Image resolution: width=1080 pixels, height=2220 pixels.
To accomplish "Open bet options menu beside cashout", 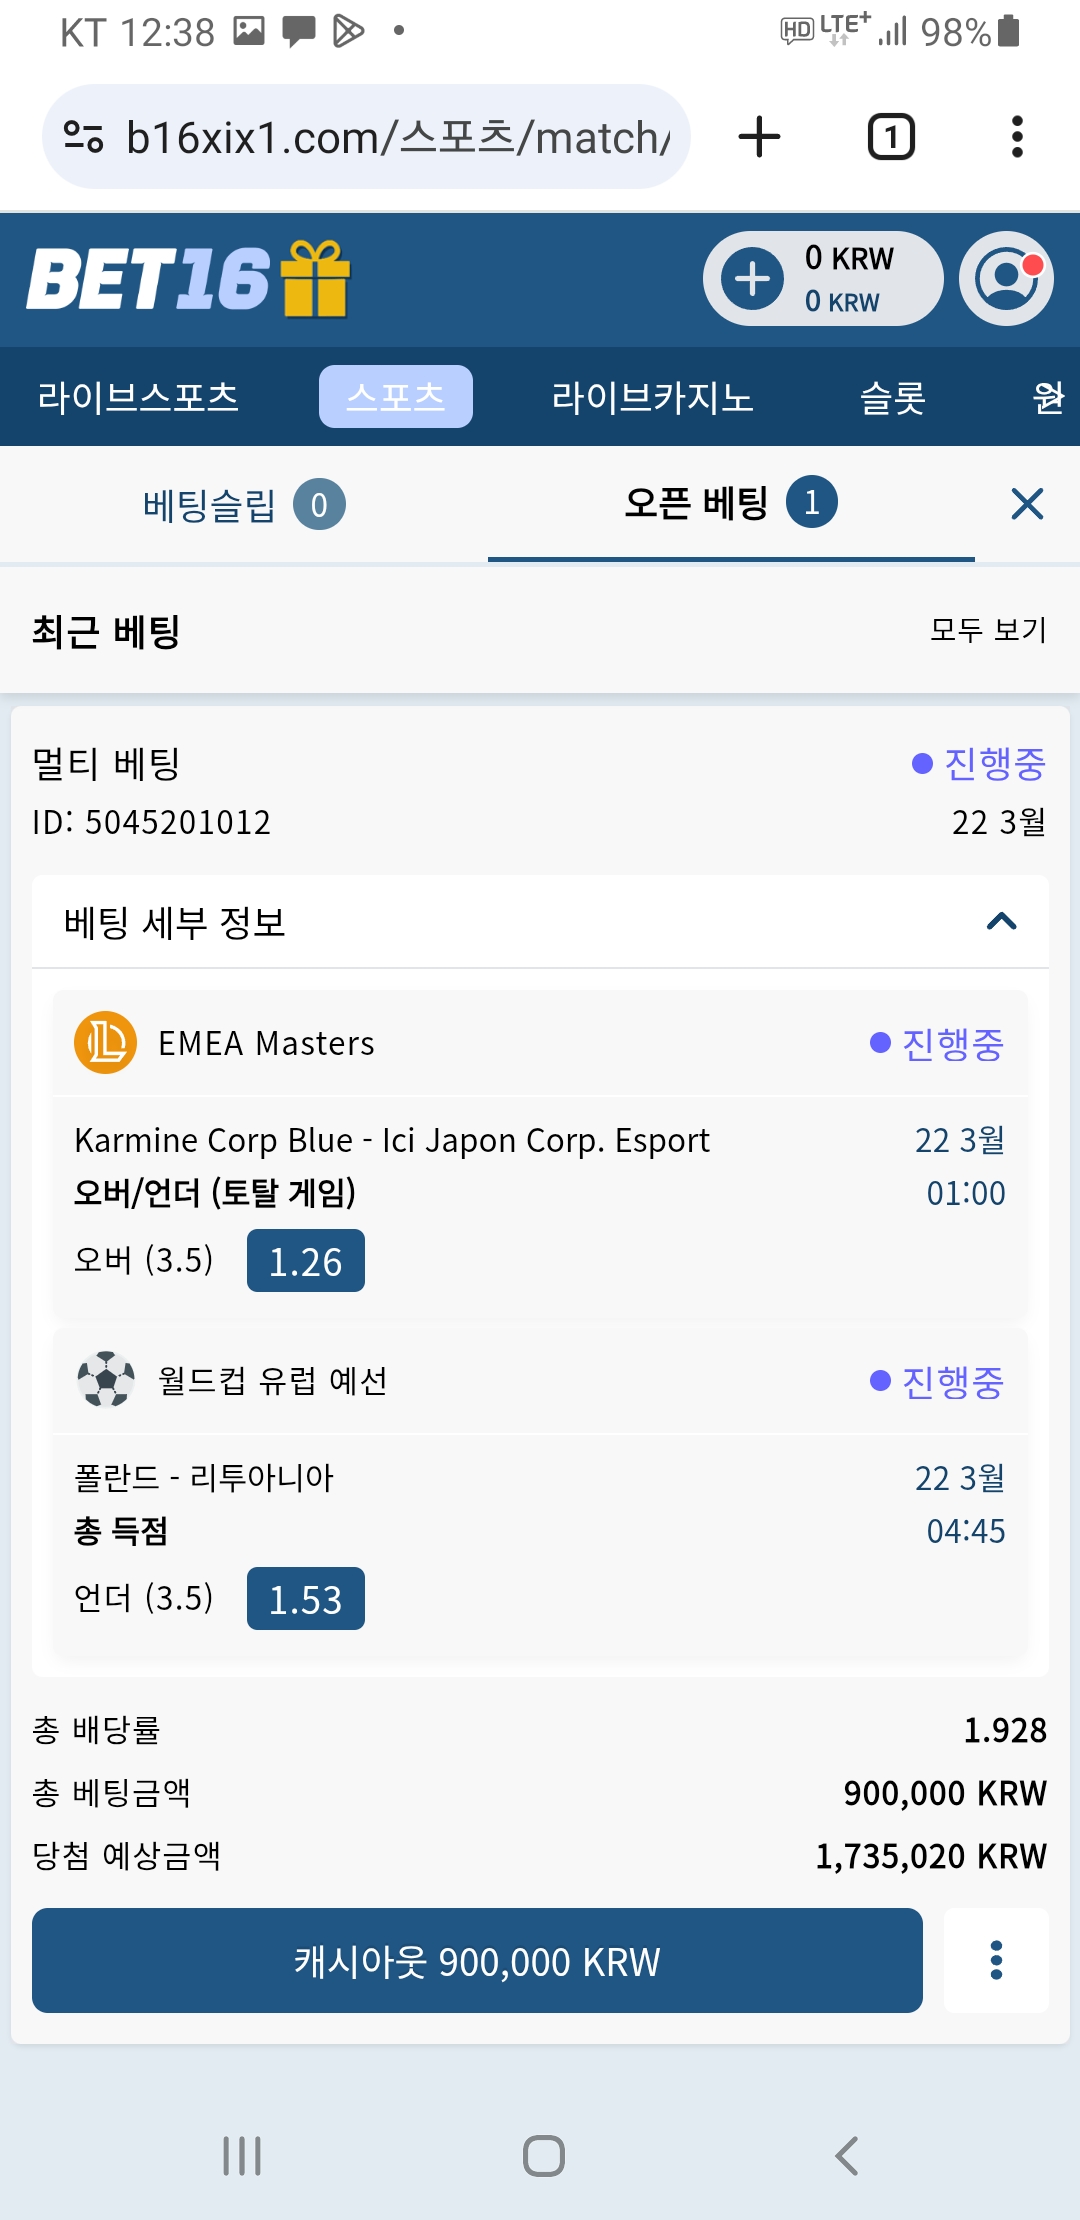I will (x=996, y=1960).
